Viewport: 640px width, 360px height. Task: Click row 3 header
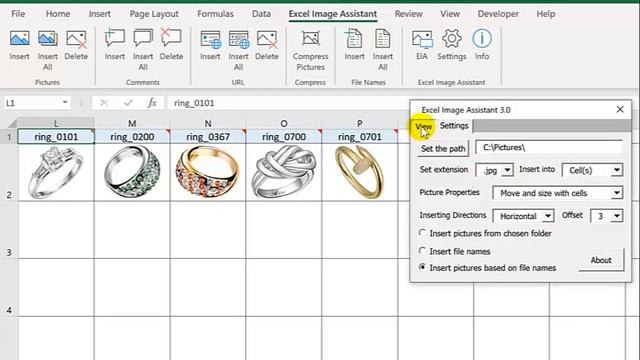[9, 230]
